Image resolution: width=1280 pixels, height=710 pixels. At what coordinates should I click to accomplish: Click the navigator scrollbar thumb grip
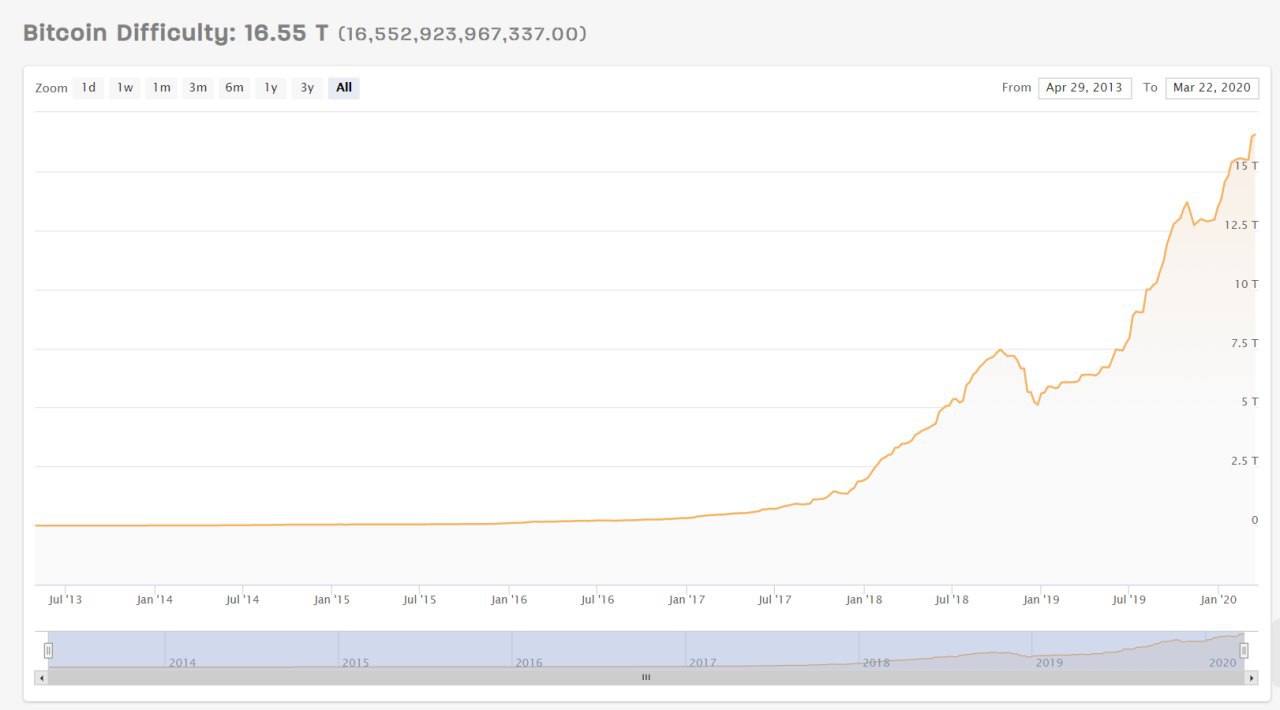click(646, 677)
